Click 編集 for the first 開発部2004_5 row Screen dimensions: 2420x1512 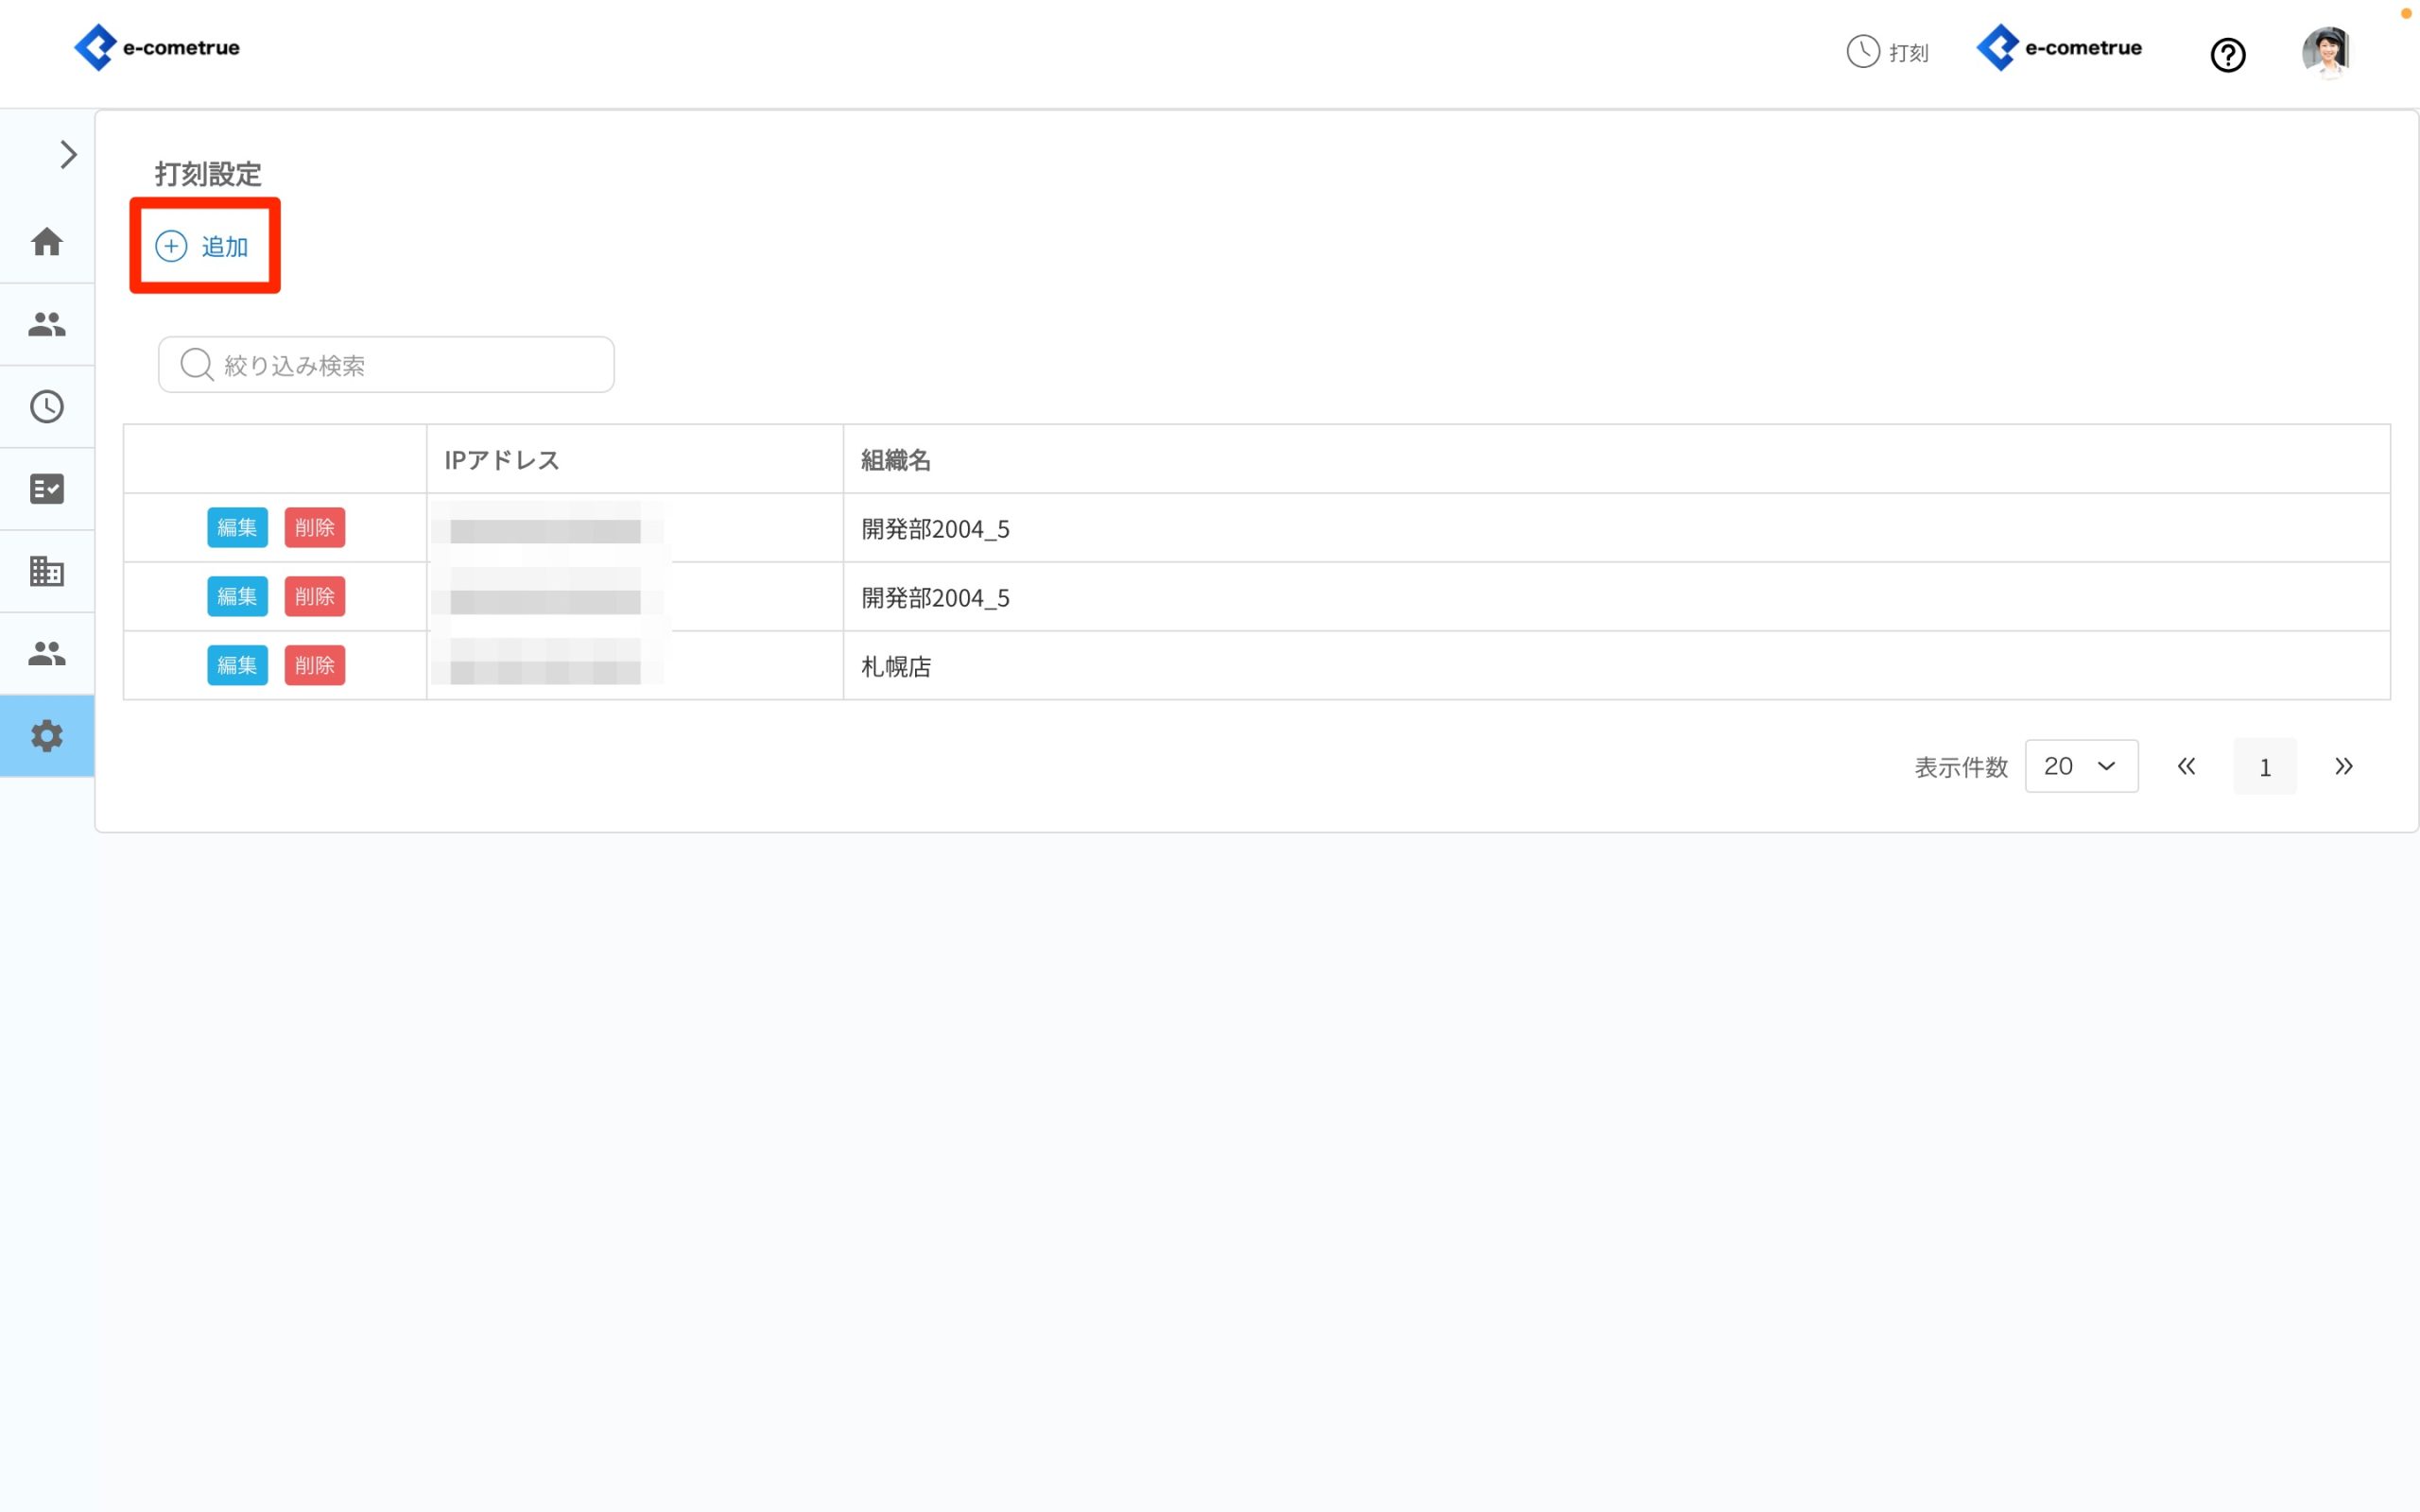tap(237, 527)
